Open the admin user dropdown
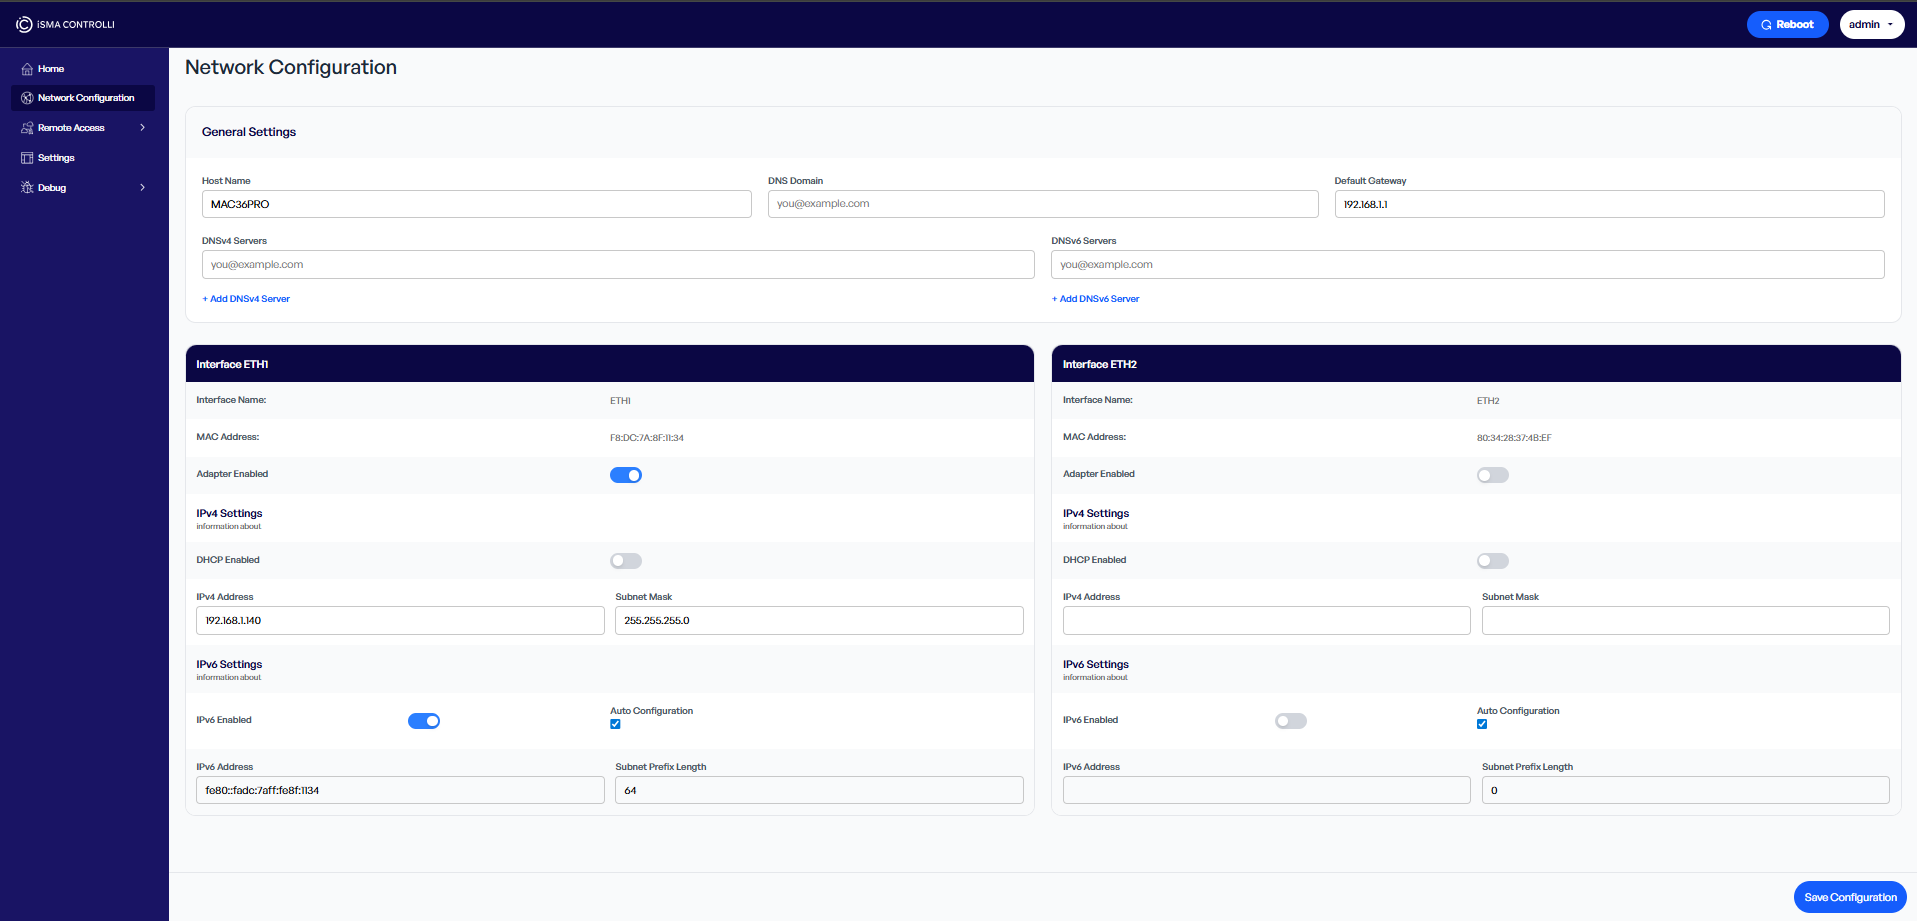Viewport: 1917px width, 921px height. [x=1872, y=24]
